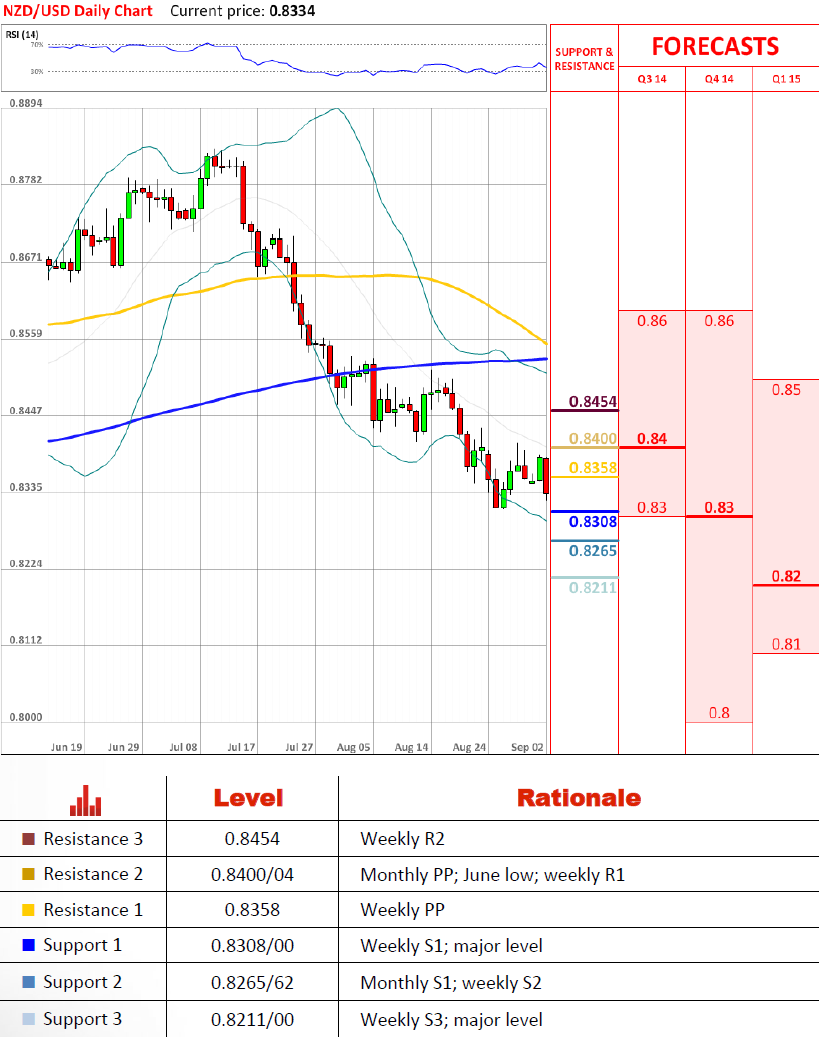Select the Q4 14 forecast column header
Screen dimensions: 819x1037
(719, 79)
